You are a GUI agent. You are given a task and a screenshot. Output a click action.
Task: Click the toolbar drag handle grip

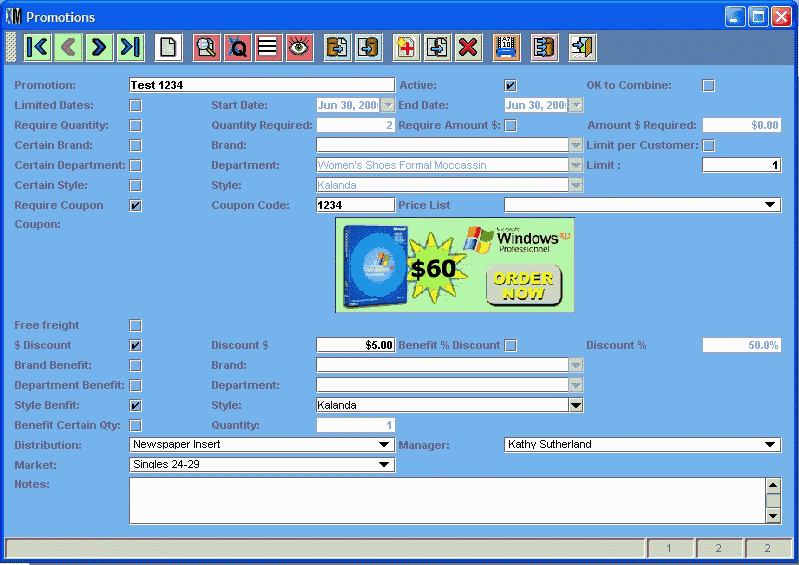[11, 47]
